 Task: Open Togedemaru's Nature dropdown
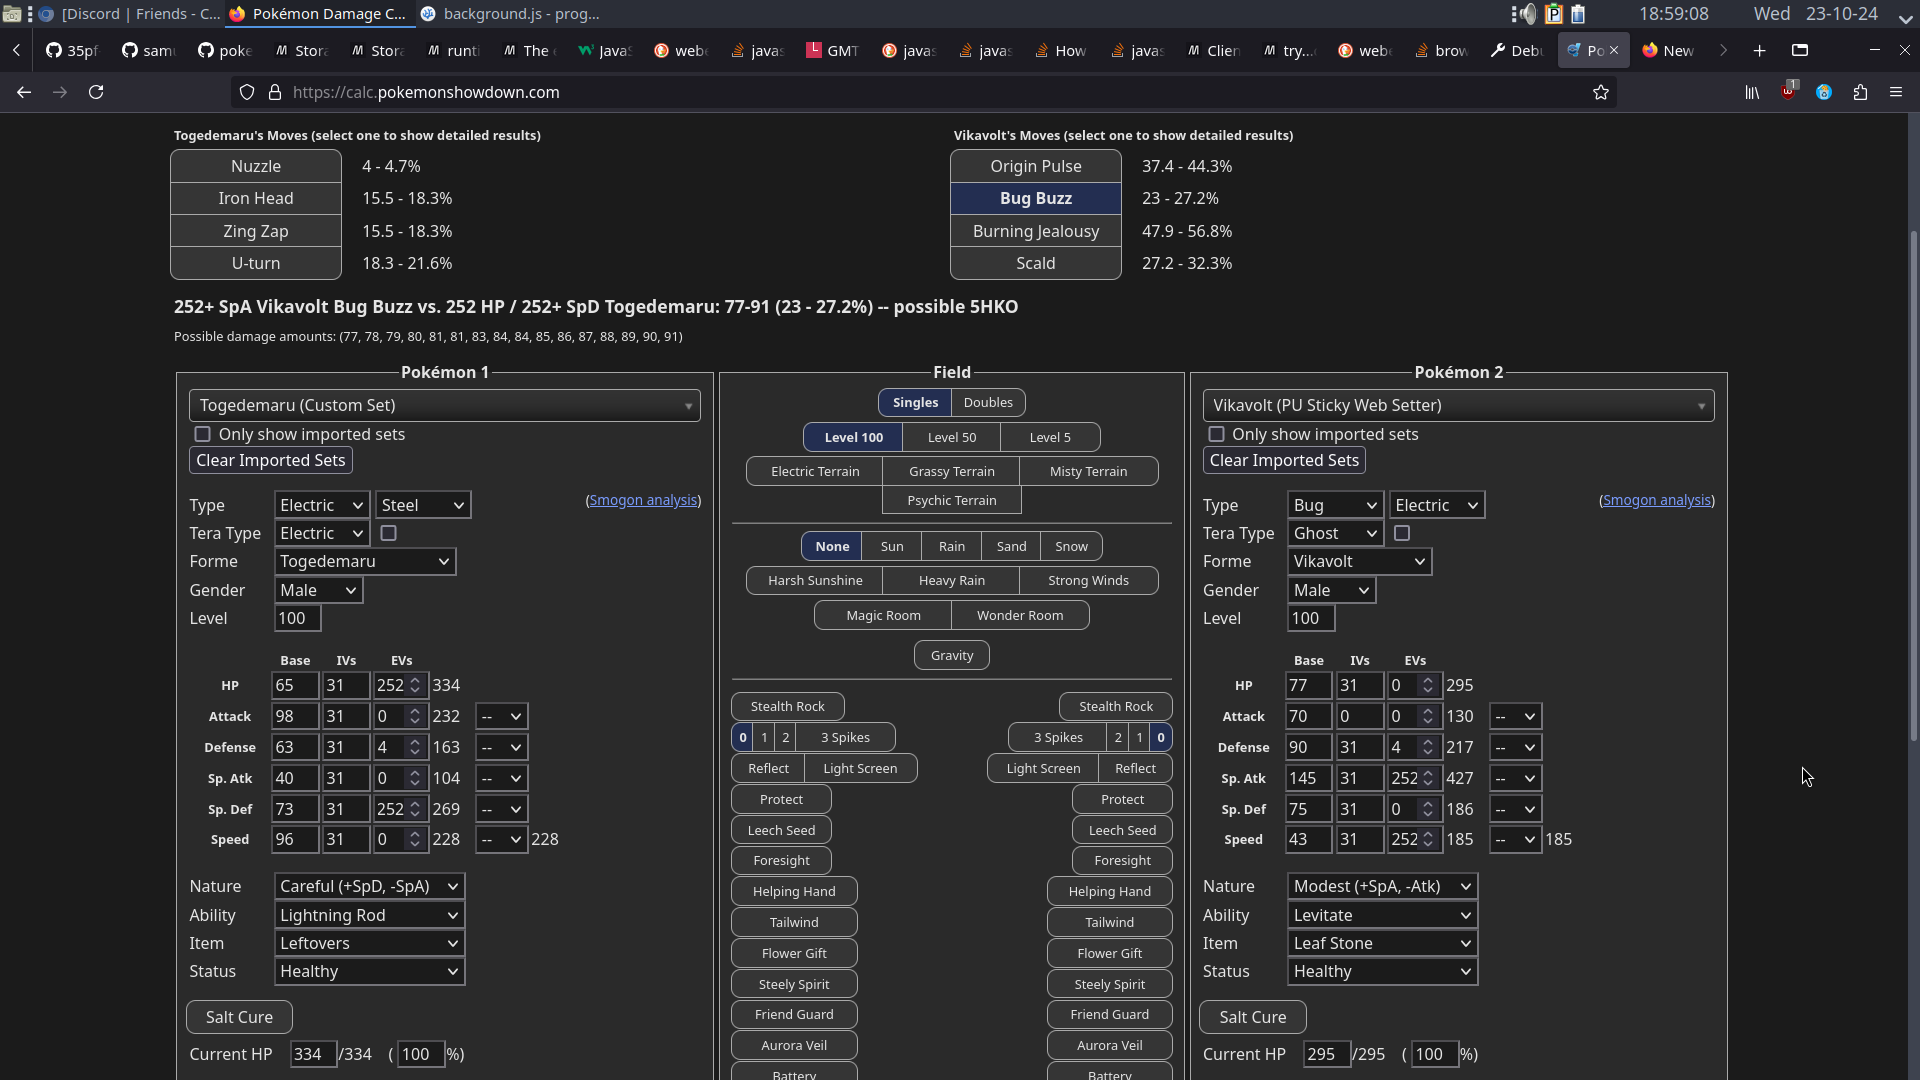click(369, 886)
